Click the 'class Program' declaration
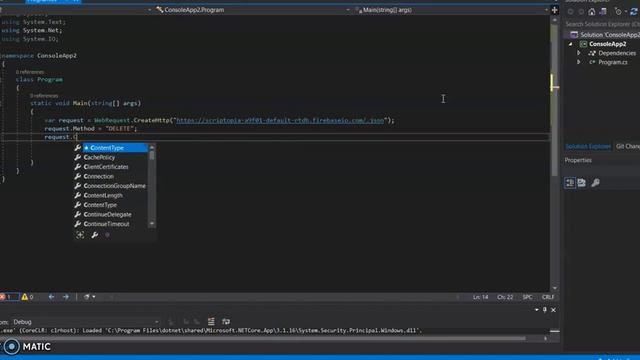Screen dimensions: 640x360 tap(39, 80)
